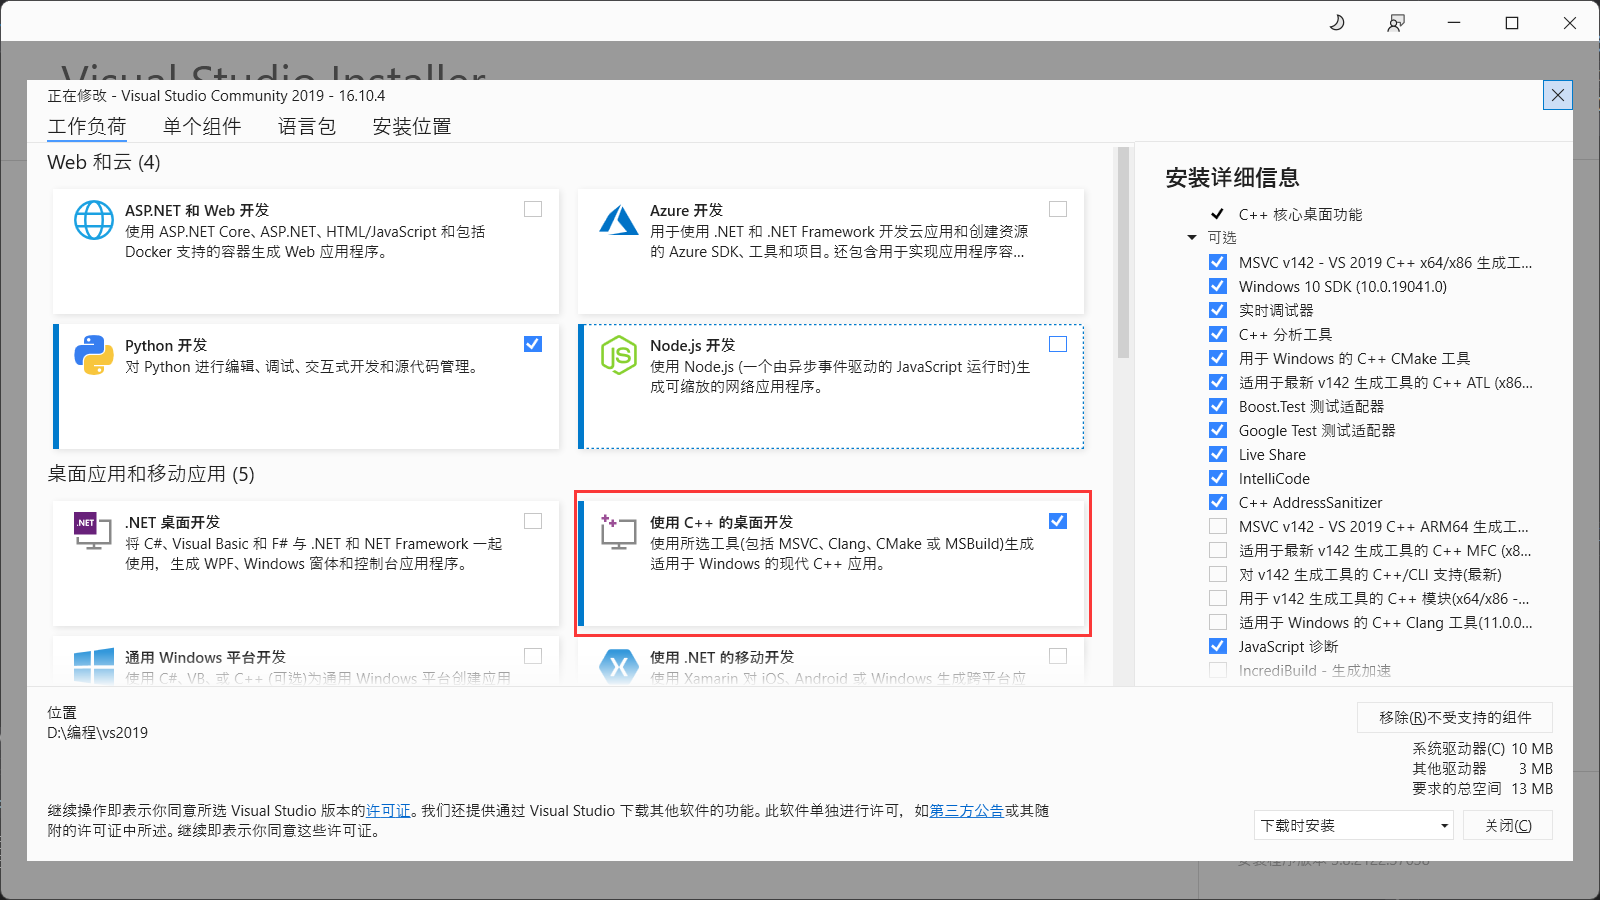
Task: Click the Web 和云 (4) section heading
Action: 104,162
